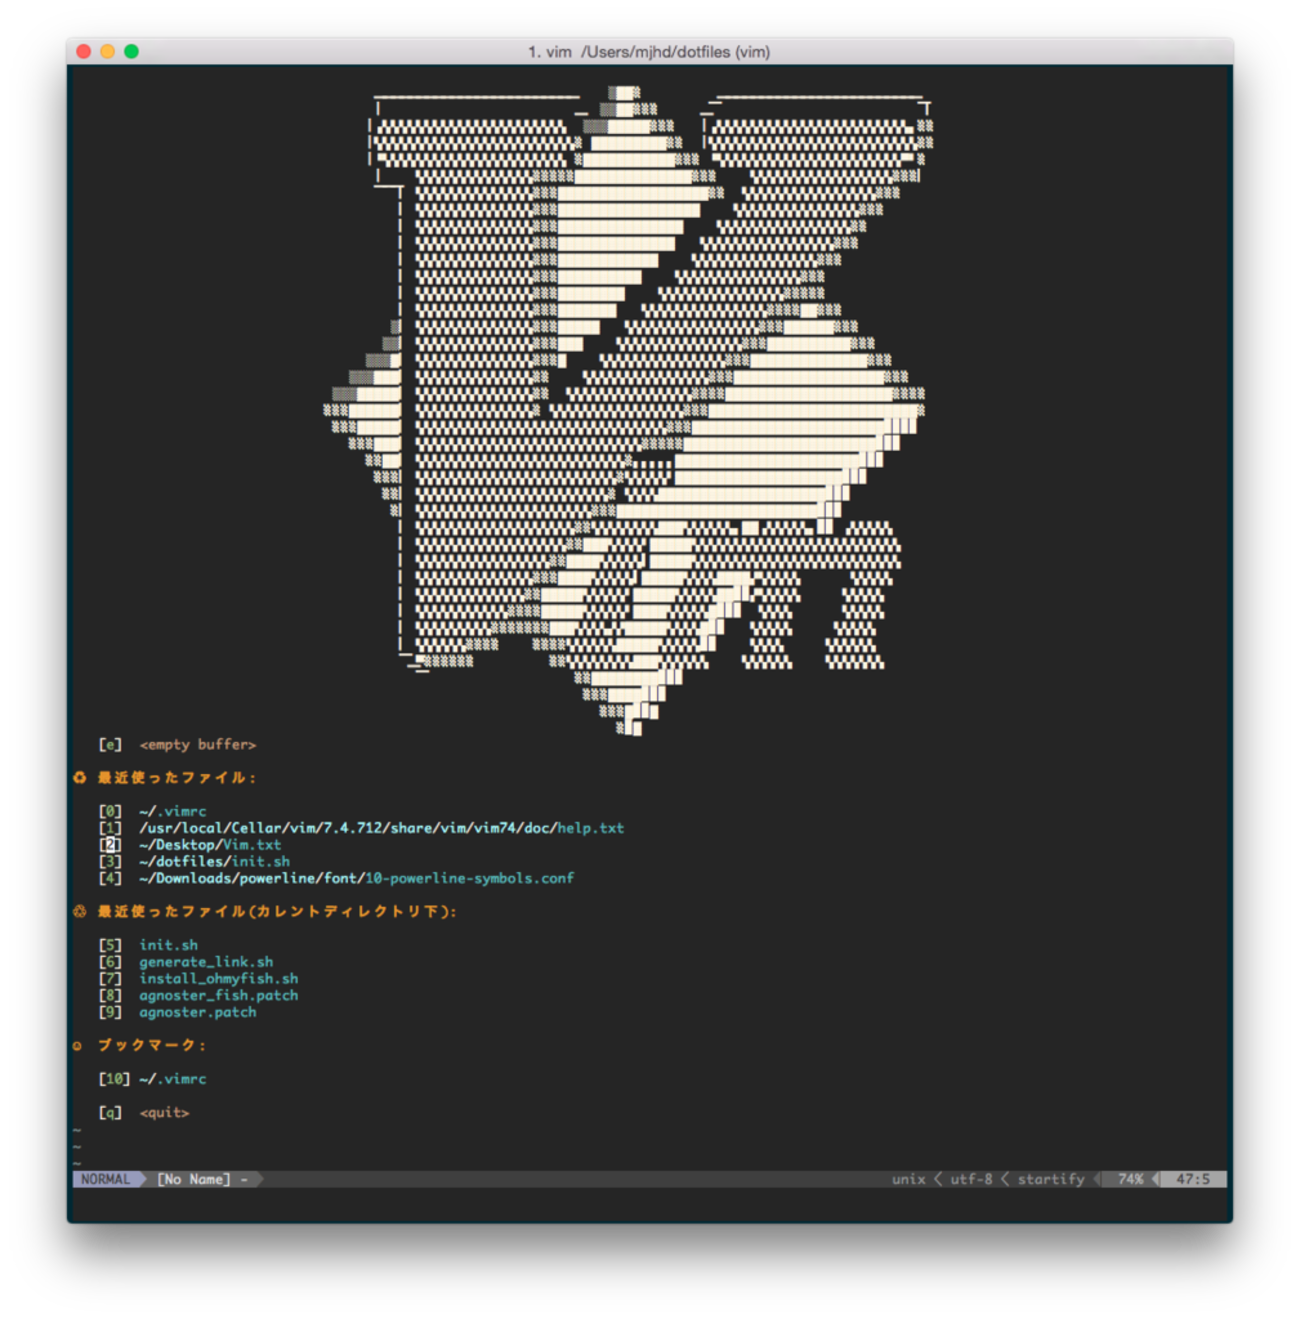Click the bullet icon beside ブックマーク:
The image size is (1300, 1319).
(x=78, y=1046)
